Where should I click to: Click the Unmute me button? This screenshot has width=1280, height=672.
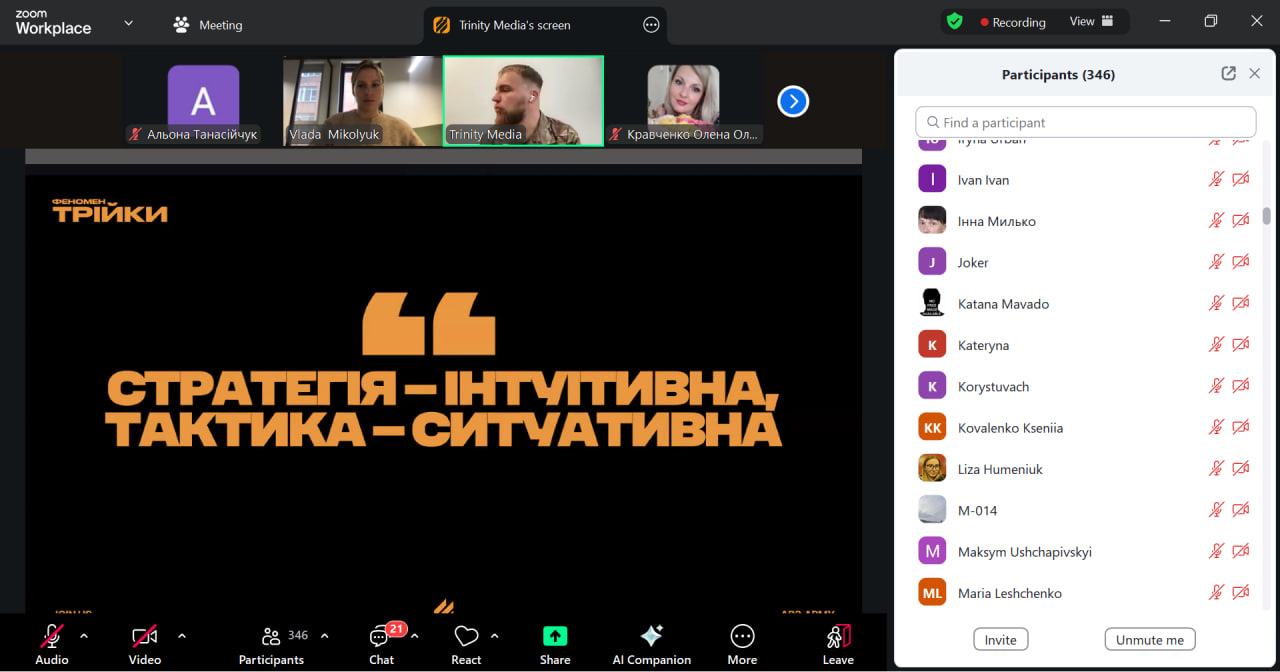pos(1149,640)
